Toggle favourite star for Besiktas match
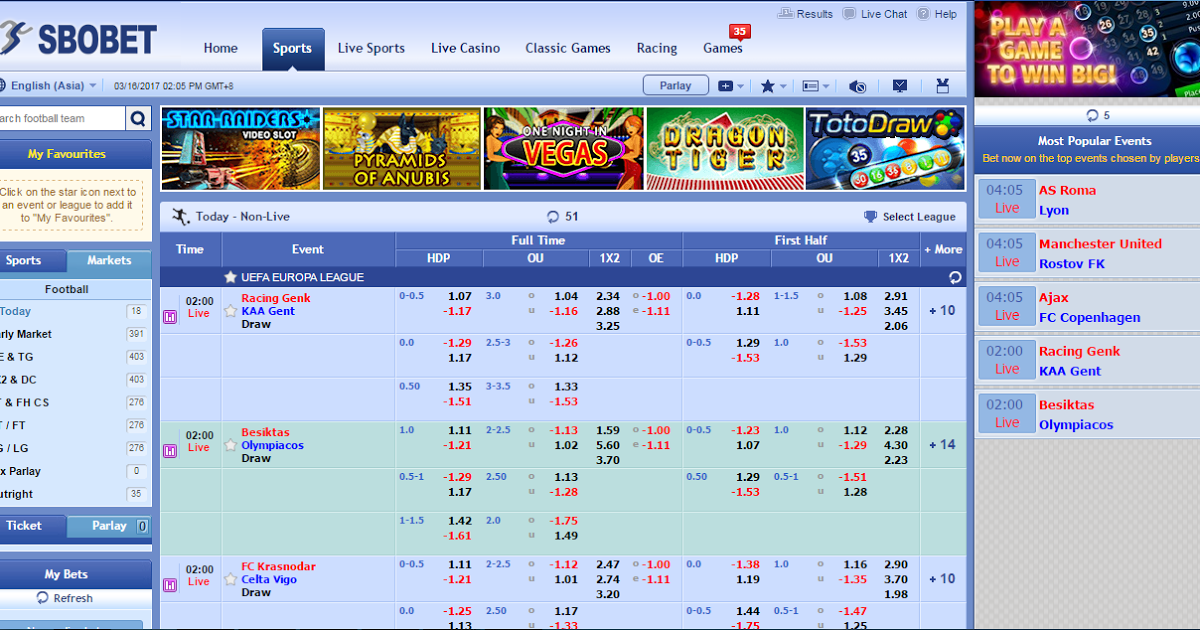The width and height of the screenshot is (1200, 630). (x=231, y=445)
